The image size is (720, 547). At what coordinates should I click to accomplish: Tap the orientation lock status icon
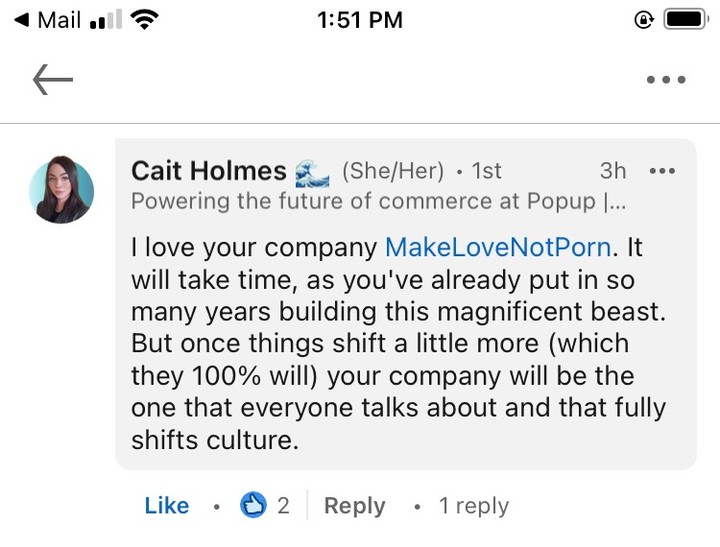(x=644, y=20)
